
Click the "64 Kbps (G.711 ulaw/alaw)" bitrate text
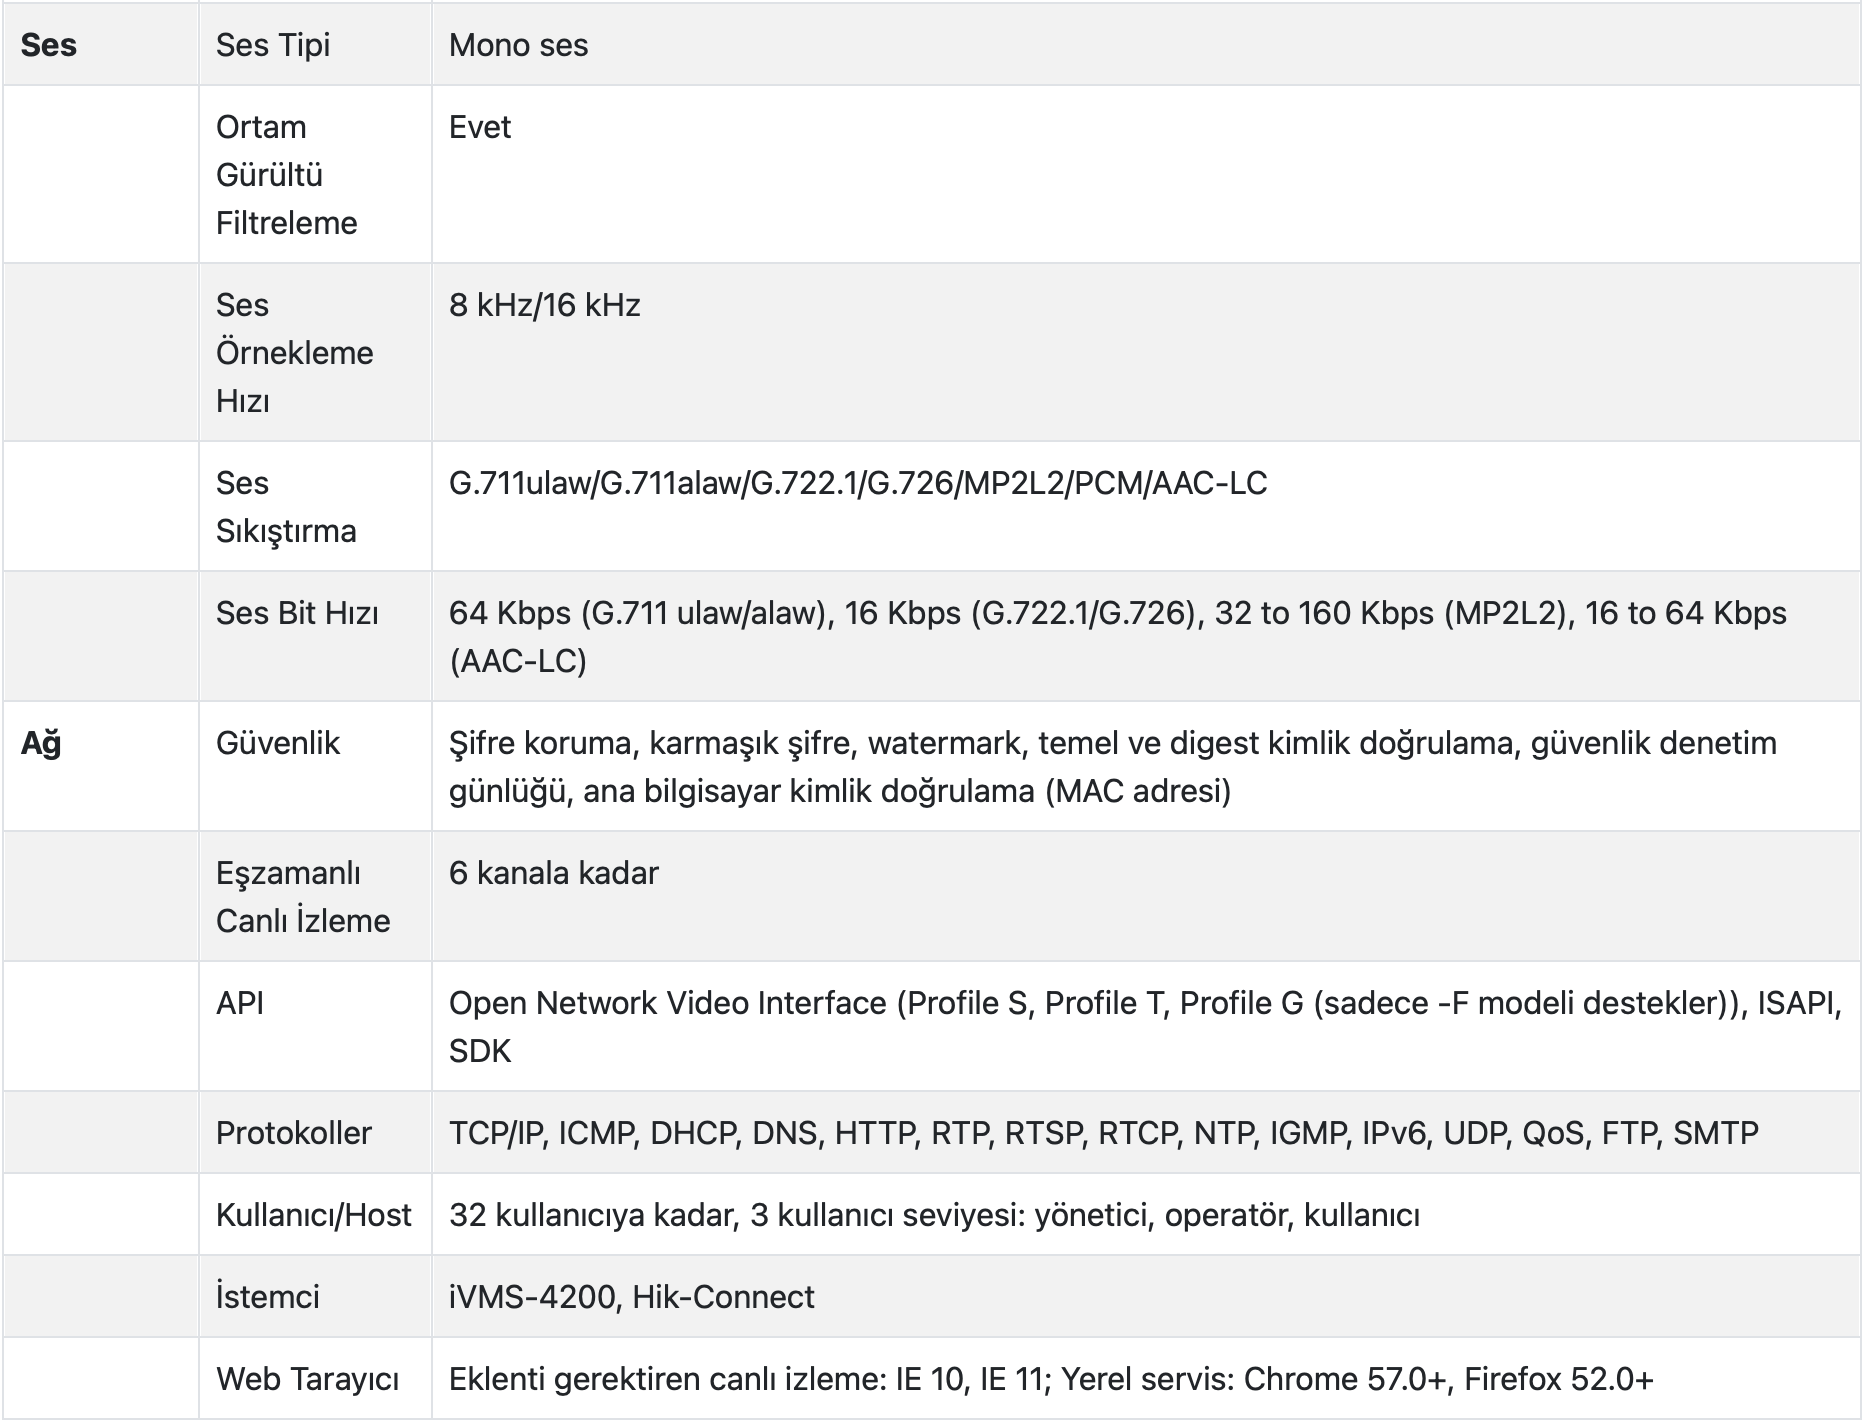640,613
